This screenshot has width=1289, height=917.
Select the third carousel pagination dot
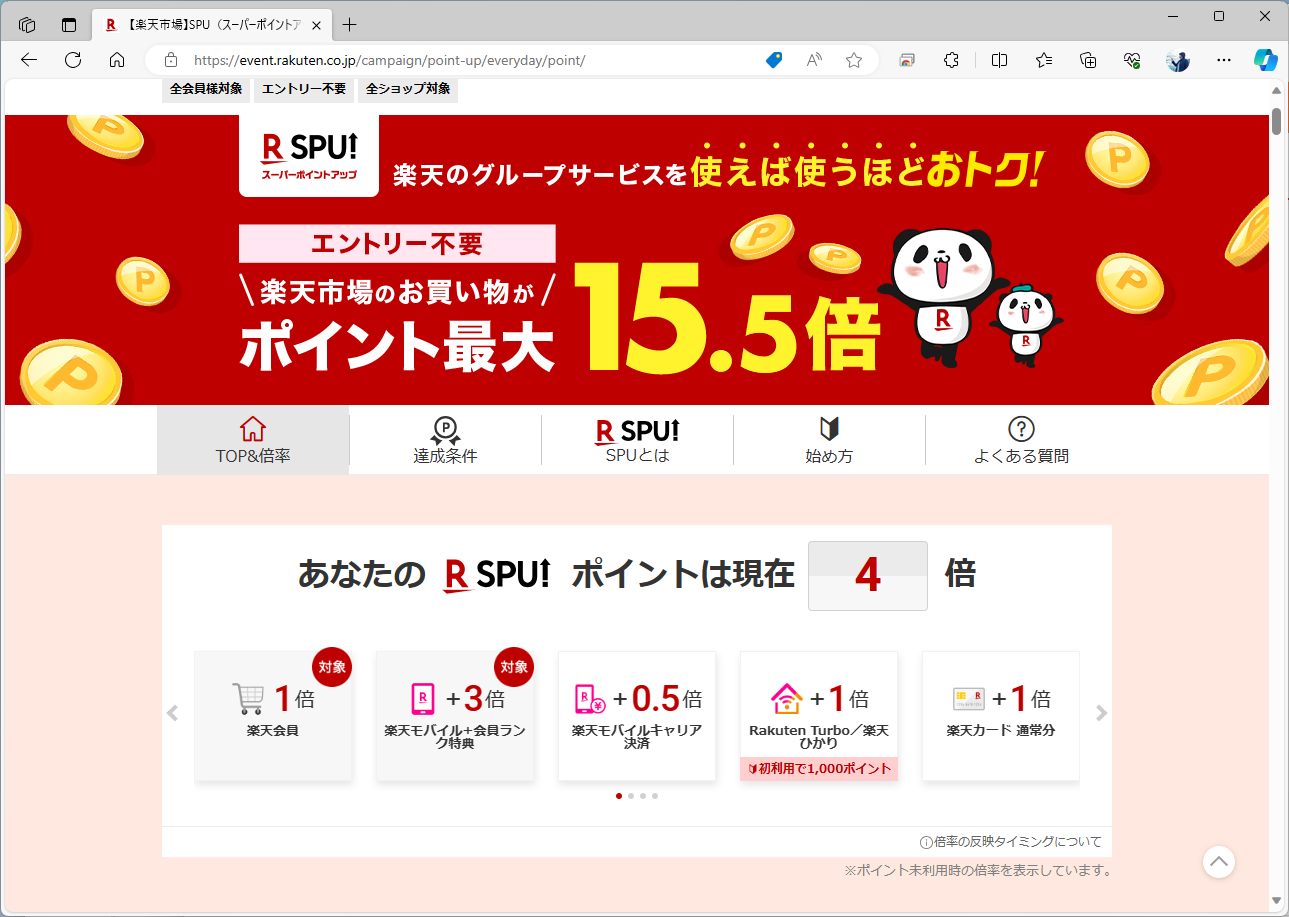click(x=643, y=796)
